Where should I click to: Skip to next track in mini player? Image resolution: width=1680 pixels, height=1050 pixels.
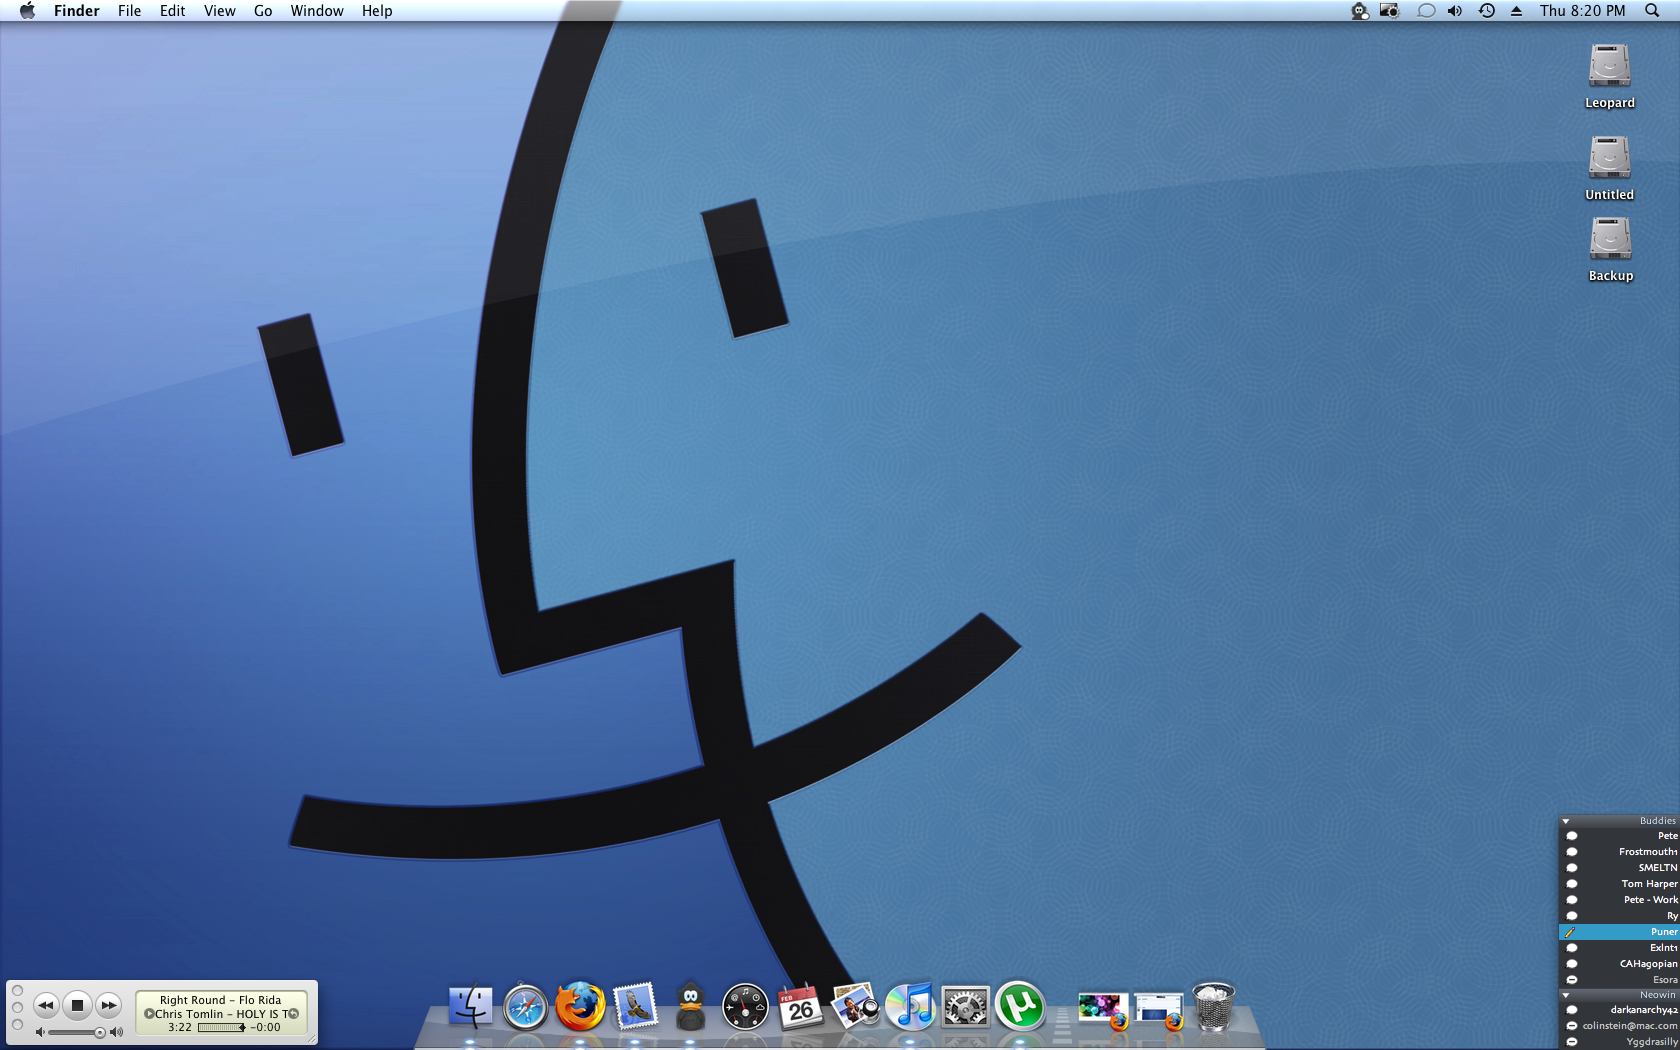click(x=109, y=1005)
